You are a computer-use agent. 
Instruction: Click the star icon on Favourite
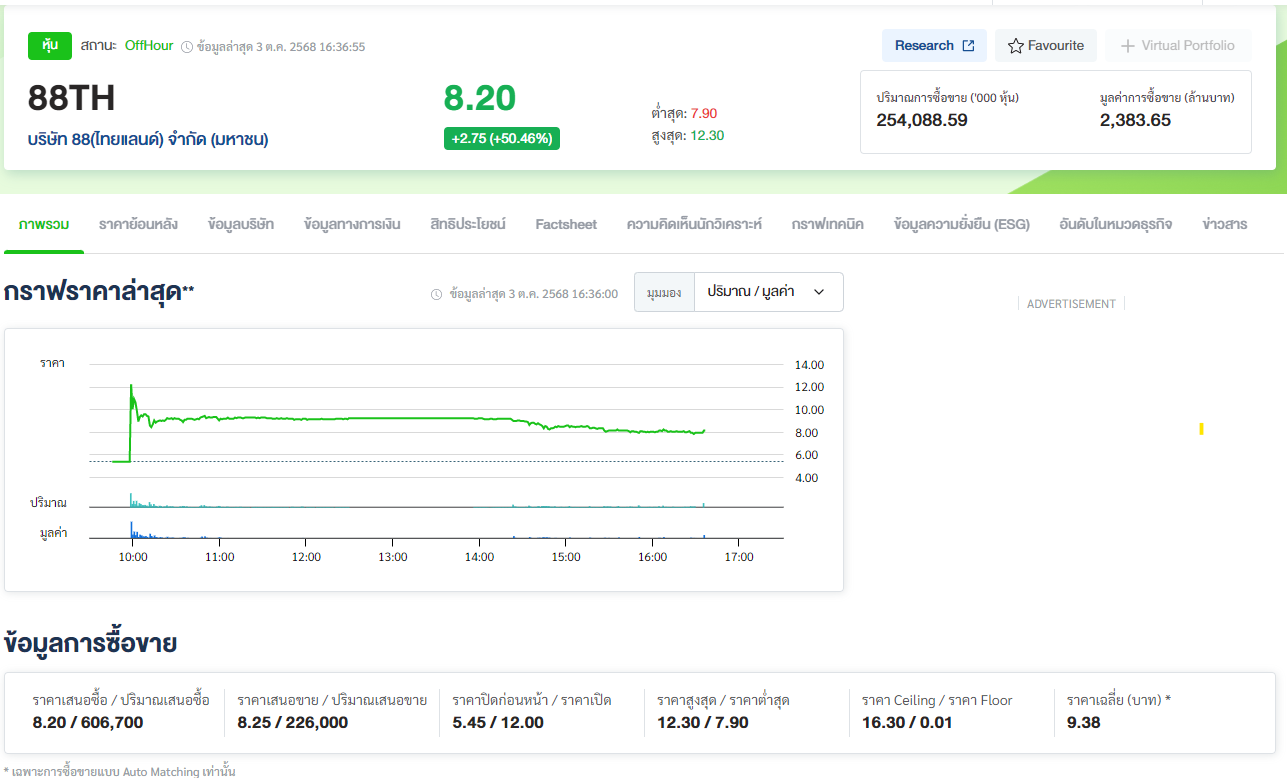pos(1016,46)
